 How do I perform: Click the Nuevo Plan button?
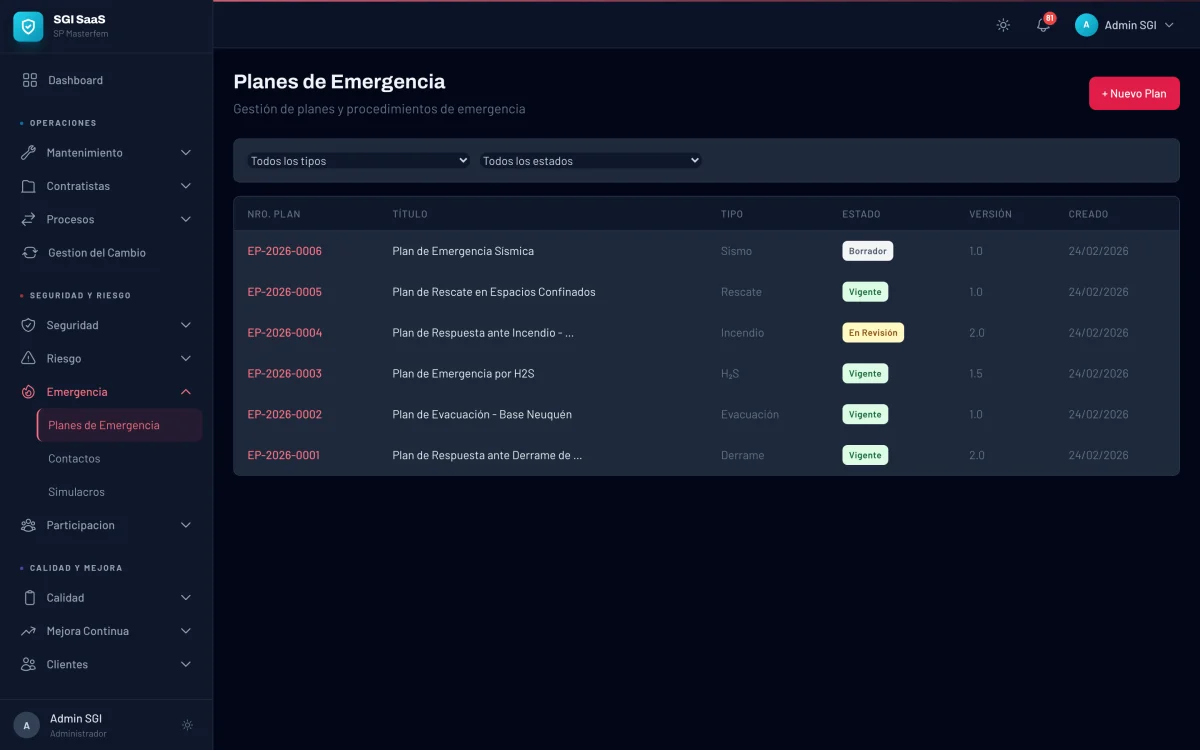1134,93
